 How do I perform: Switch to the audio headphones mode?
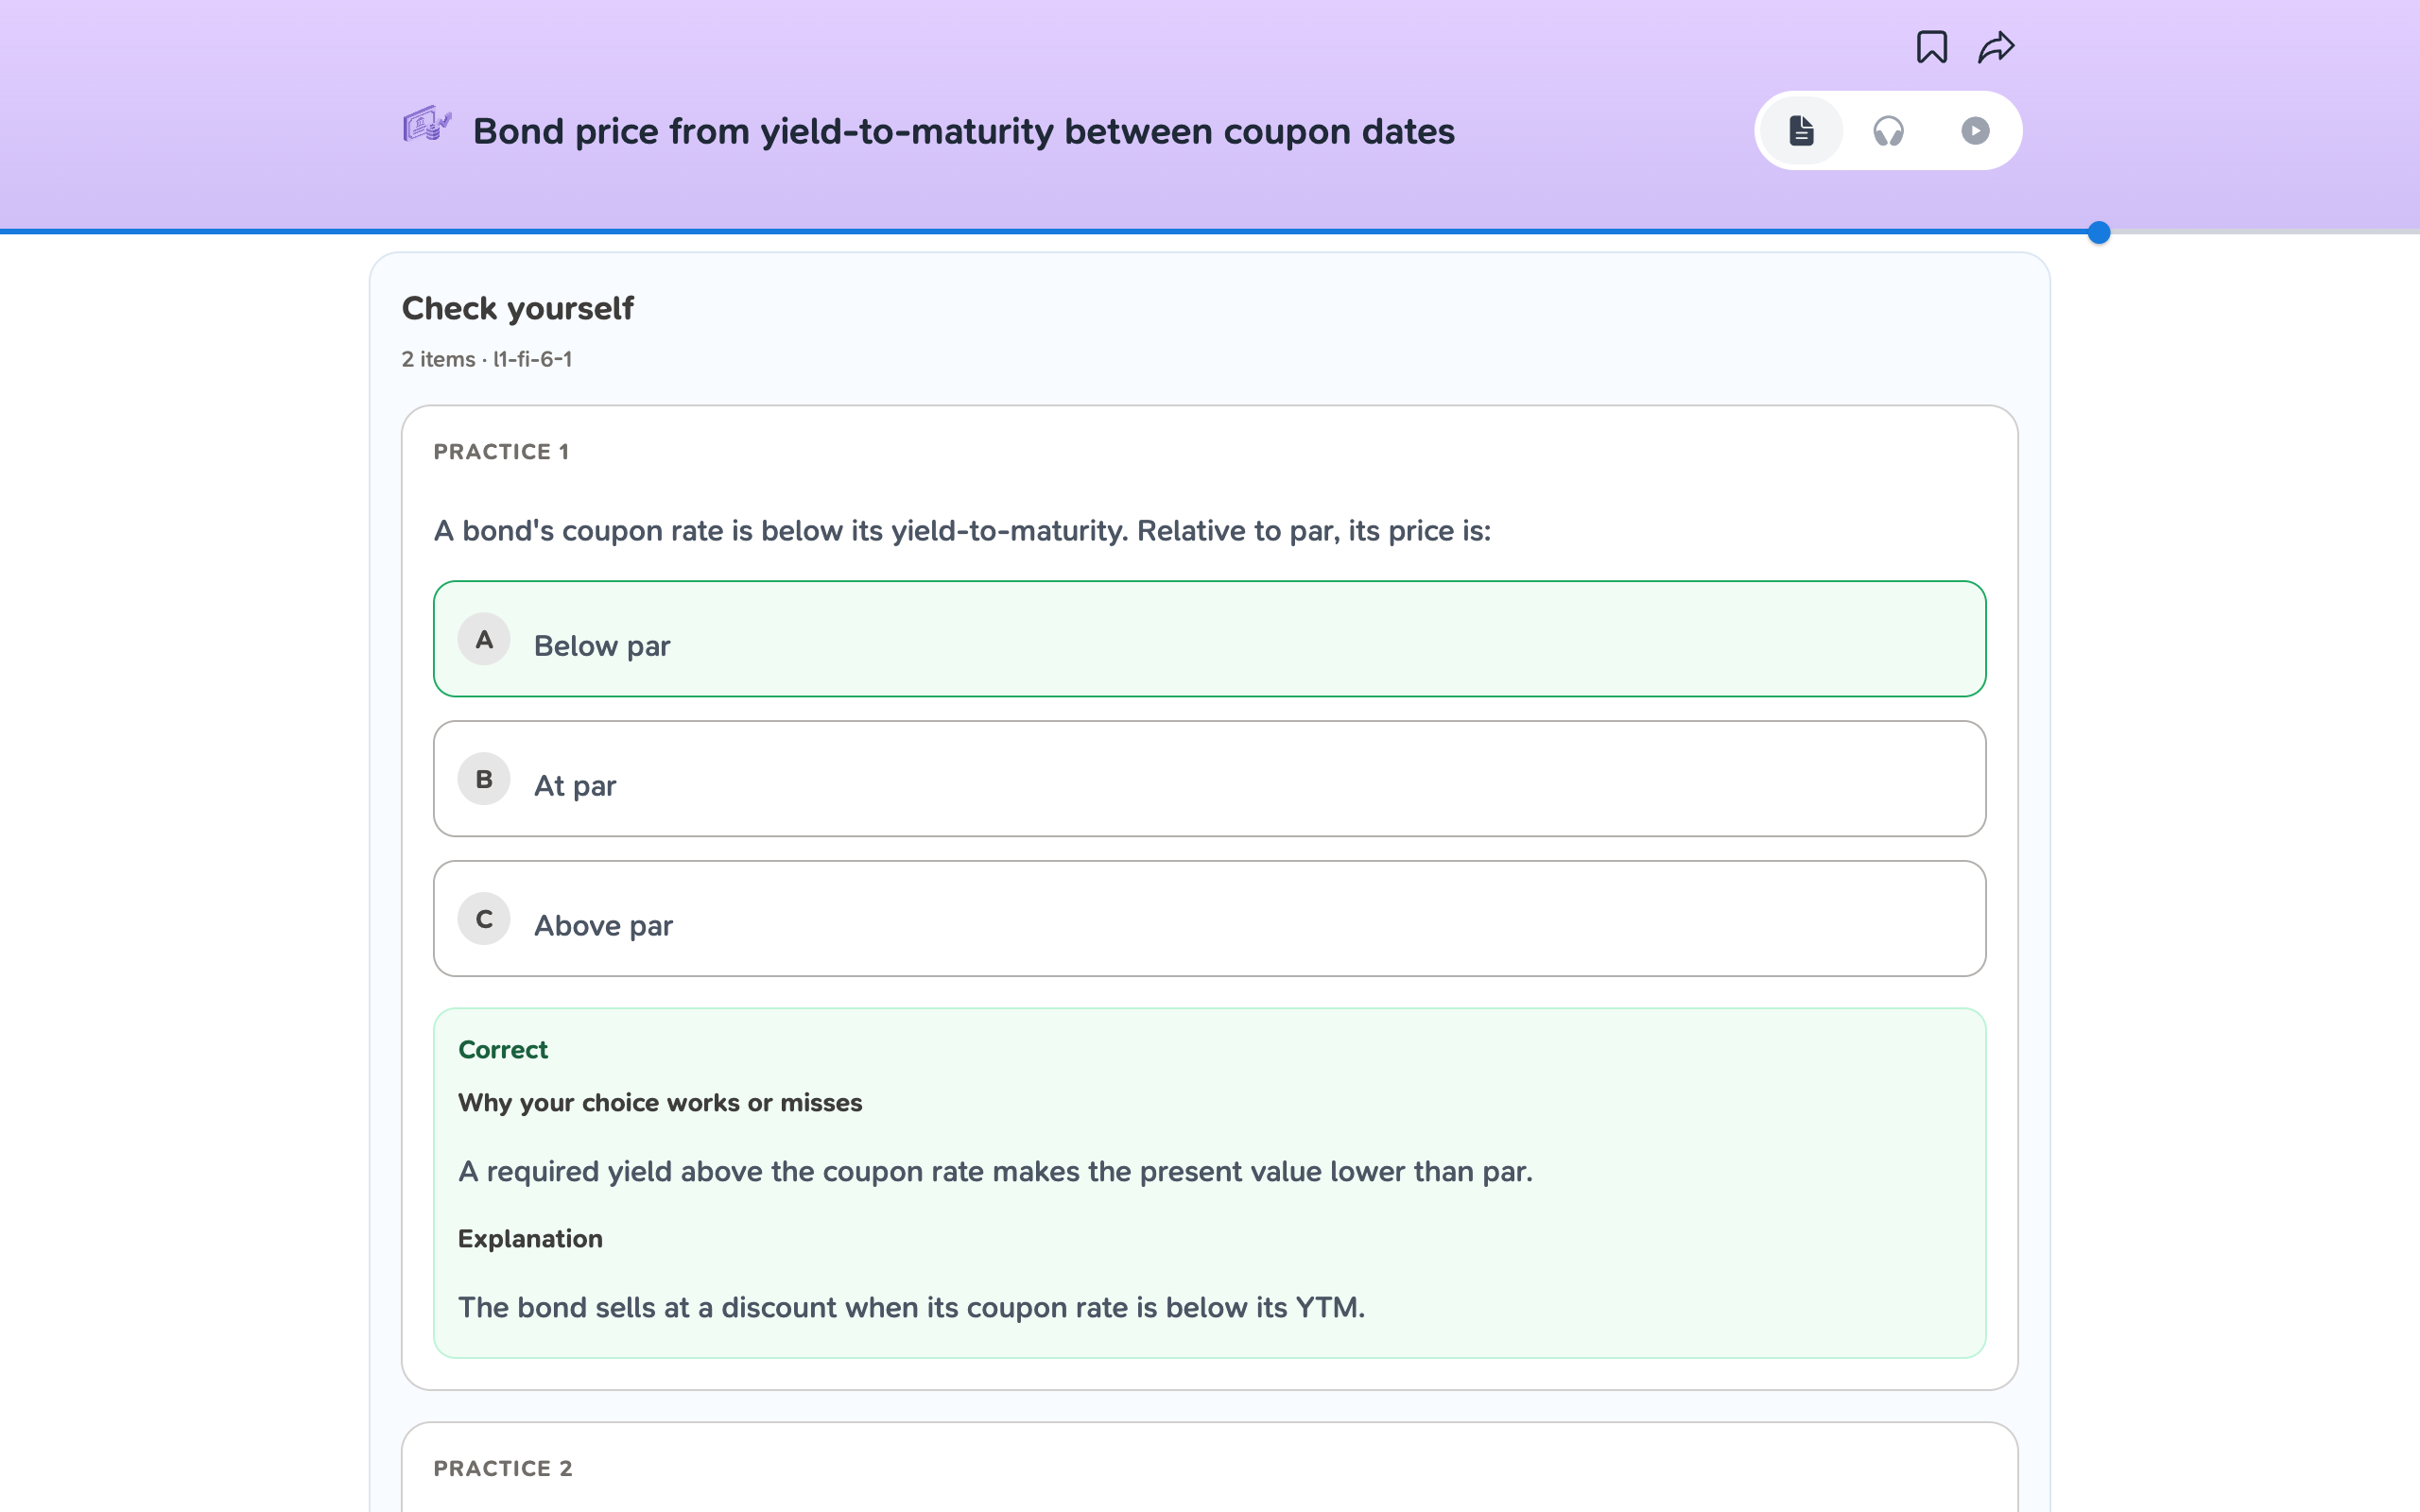pyautogui.click(x=1888, y=131)
